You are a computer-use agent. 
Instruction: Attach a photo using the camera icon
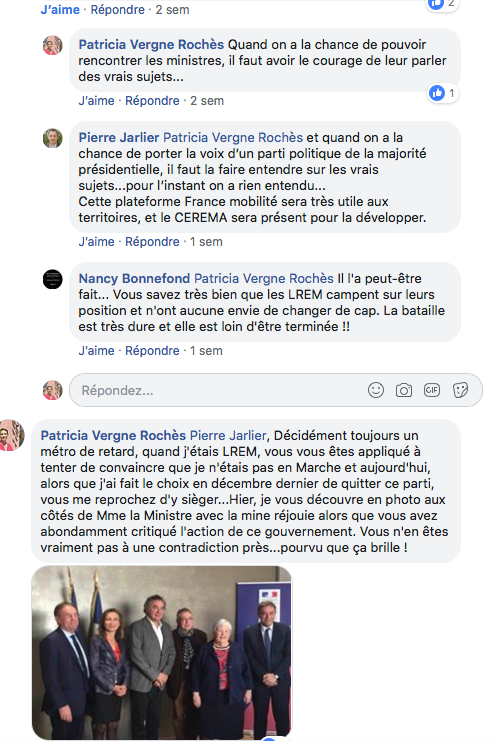(x=404, y=390)
